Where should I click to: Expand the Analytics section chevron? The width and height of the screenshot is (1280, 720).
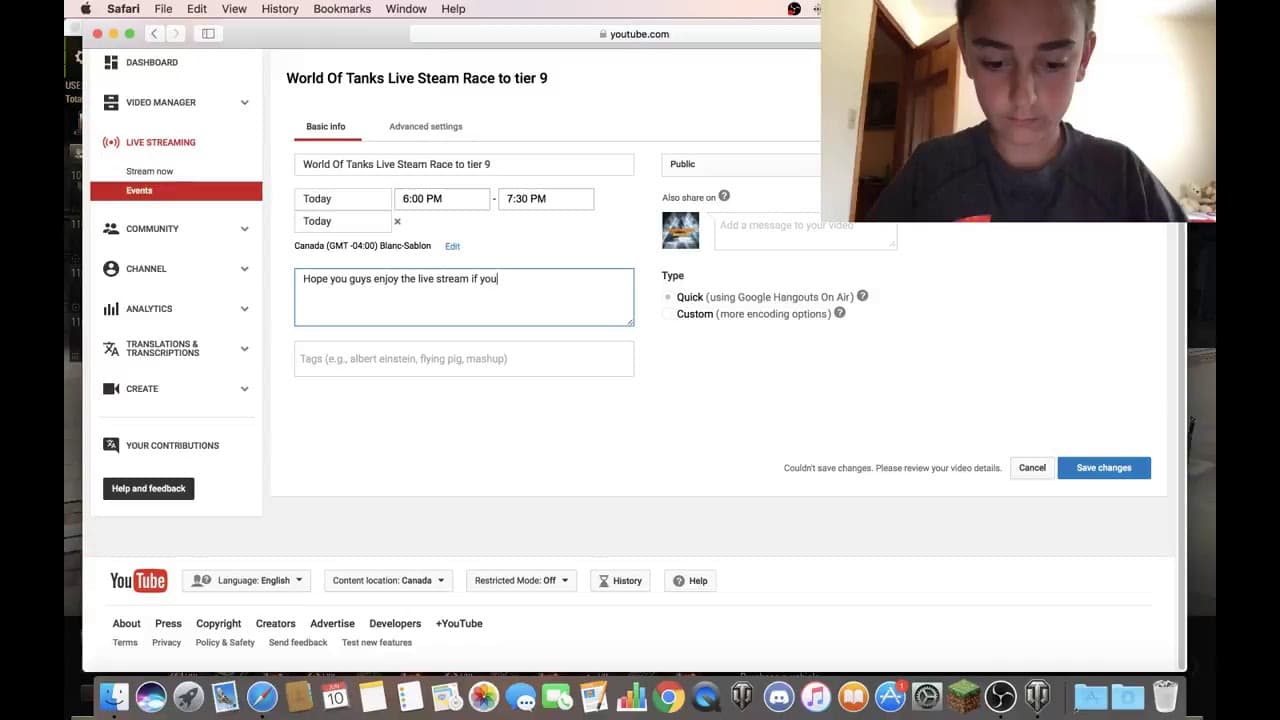(x=244, y=308)
